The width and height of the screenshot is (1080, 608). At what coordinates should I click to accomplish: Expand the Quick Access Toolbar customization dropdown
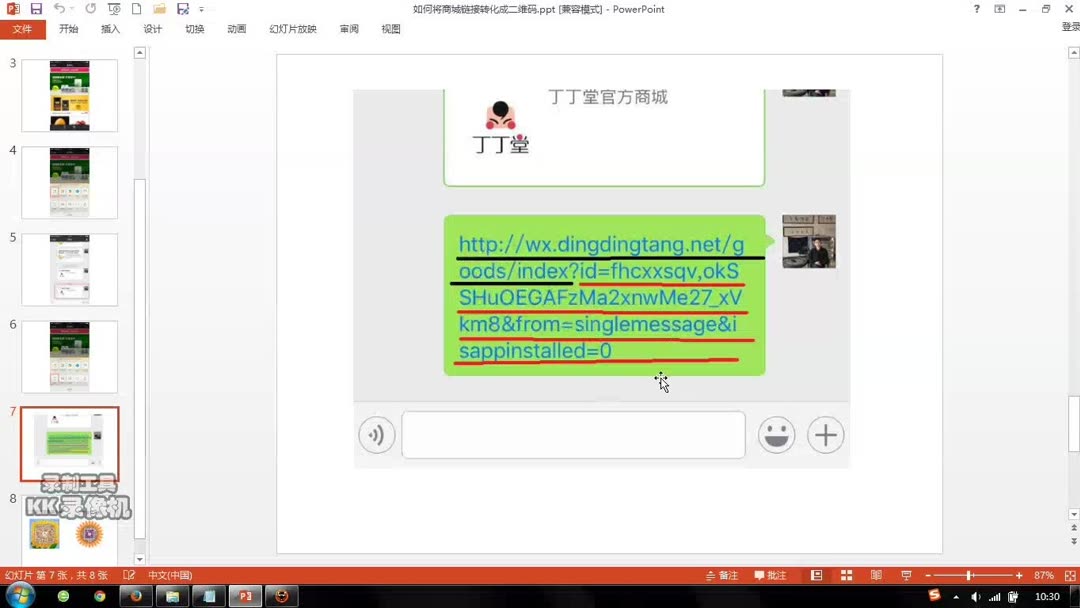click(x=201, y=8)
